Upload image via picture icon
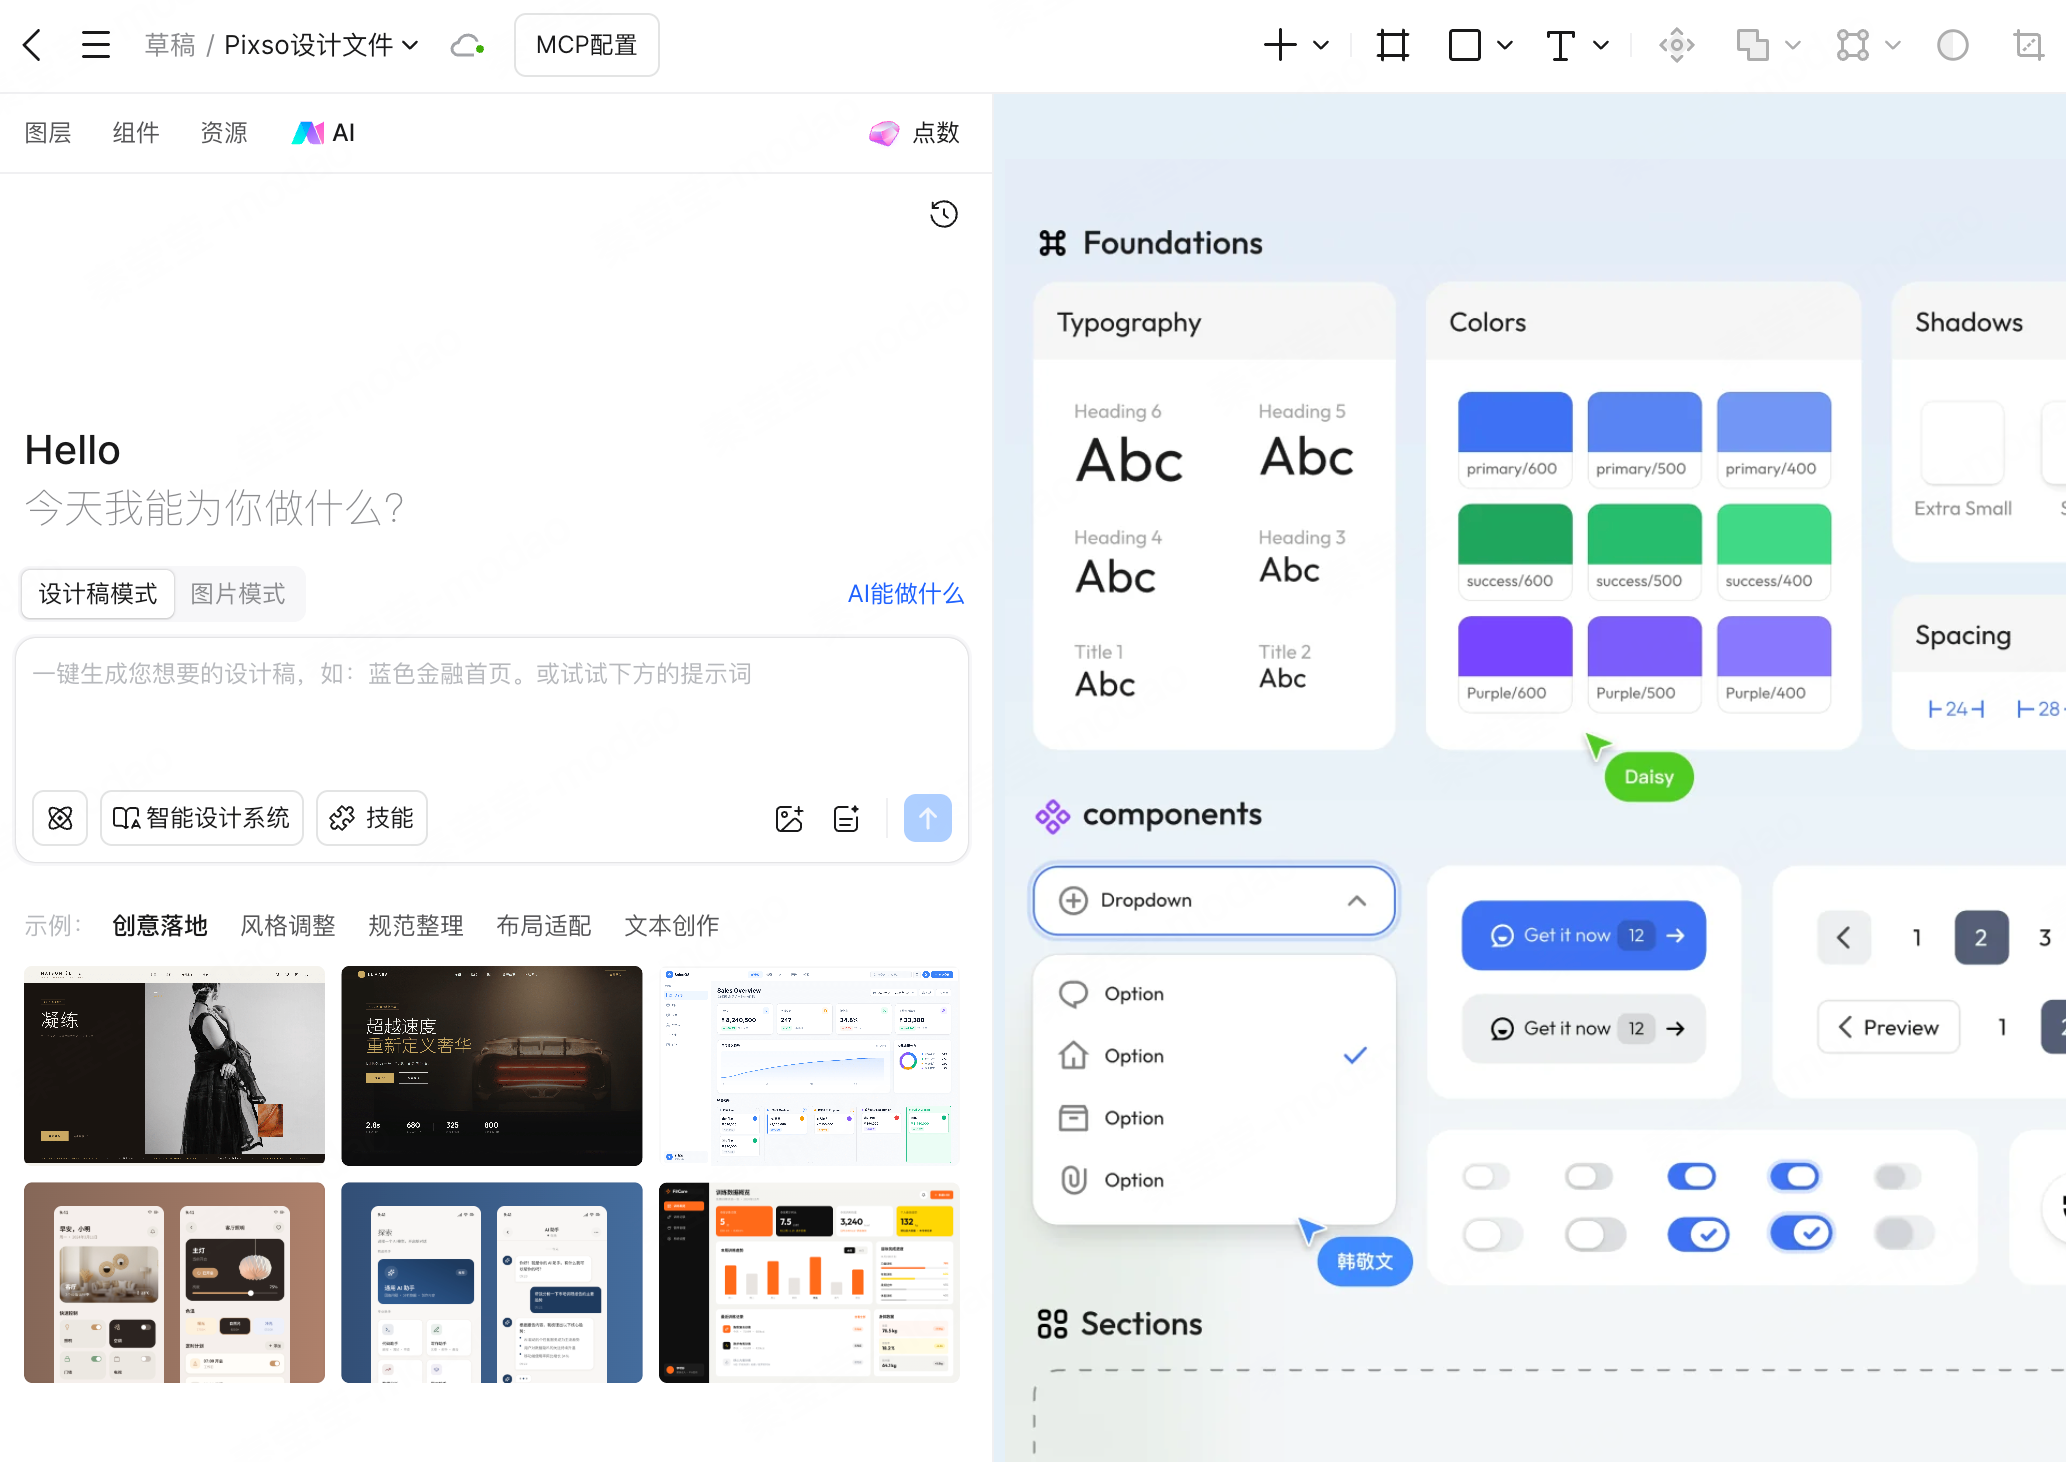Screen dimensions: 2066x1462 click(789, 819)
